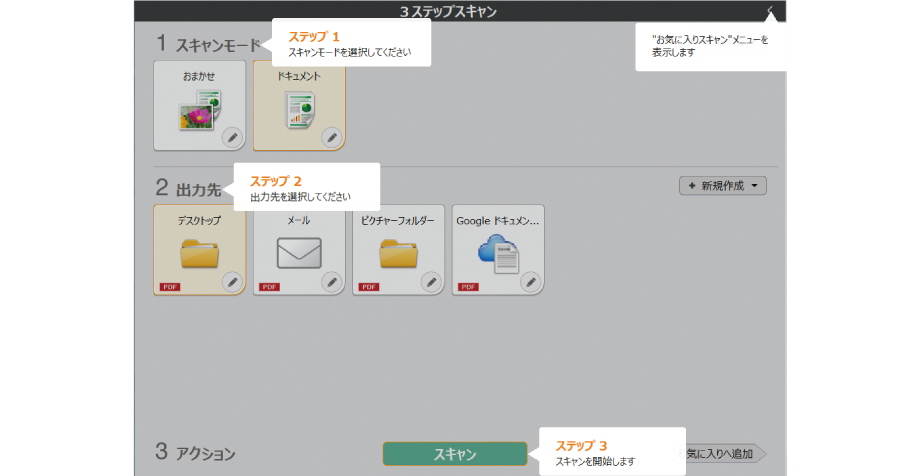The height and width of the screenshot is (476, 920).
Task: Open edit pencil on デスクトップ destination
Action: [231, 282]
